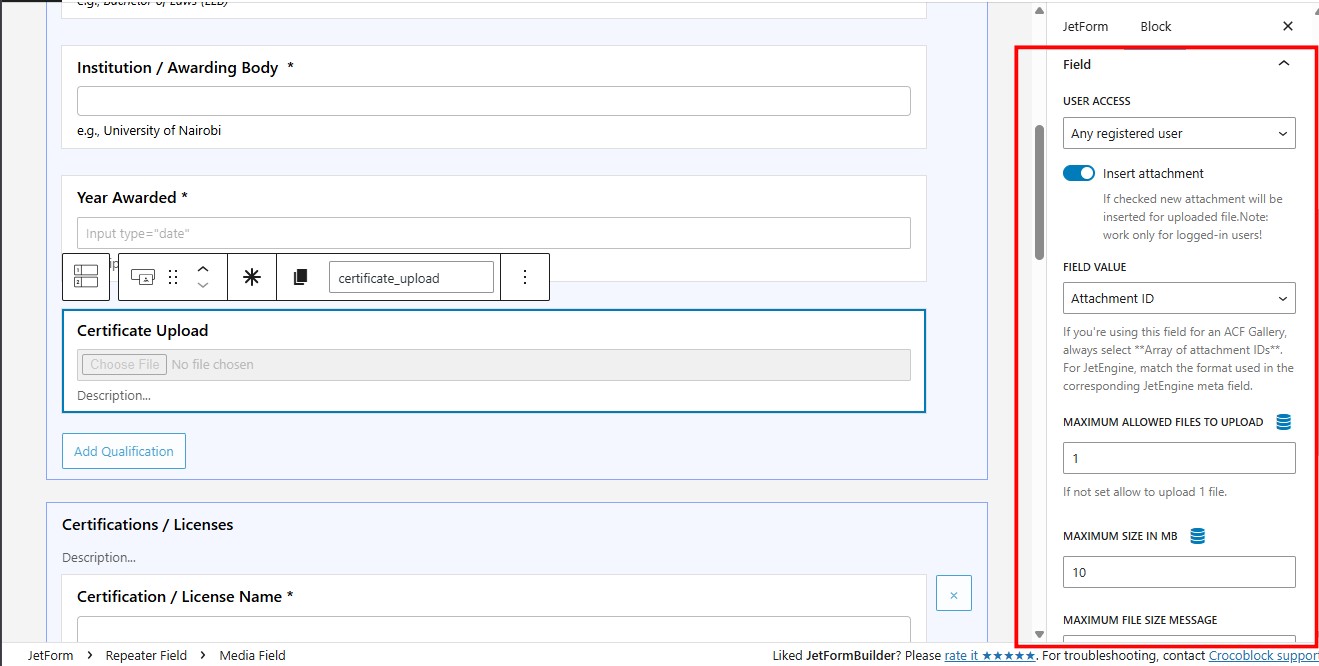Collapse the Field panel section
The width and height of the screenshot is (1319, 666).
tap(1284, 64)
